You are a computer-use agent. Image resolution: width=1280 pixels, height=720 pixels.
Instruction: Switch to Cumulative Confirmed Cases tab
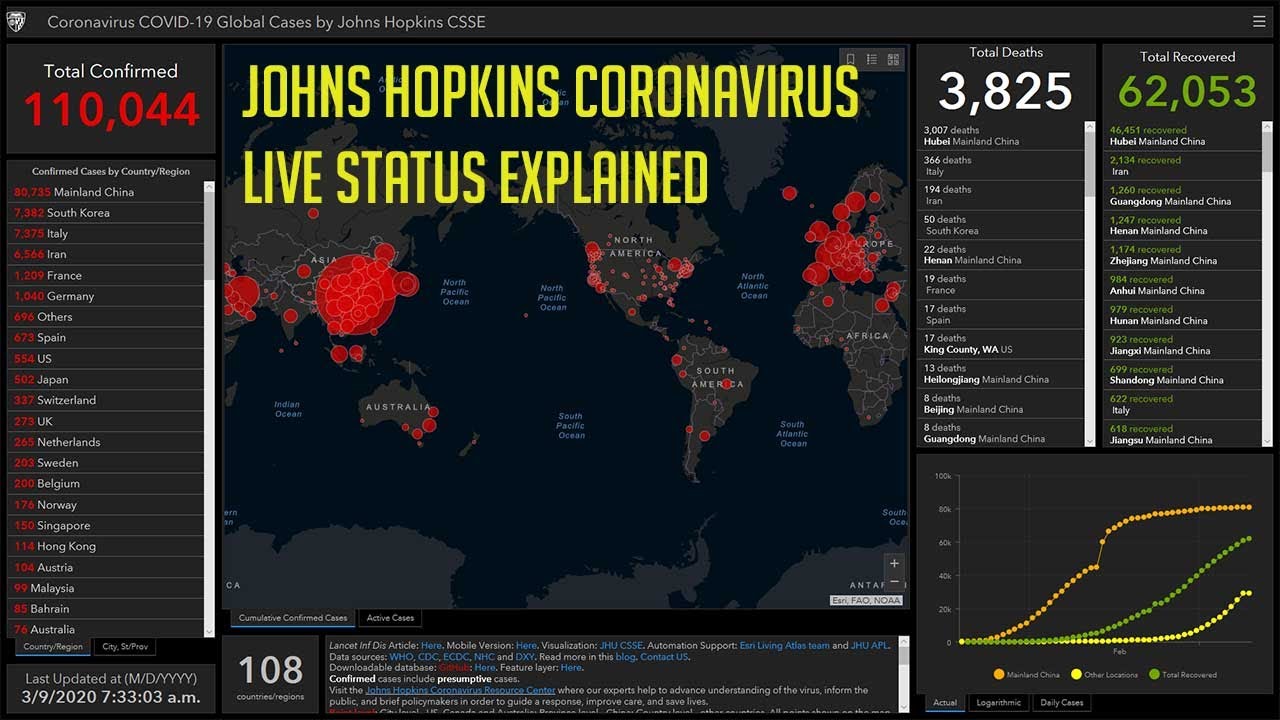coord(293,618)
